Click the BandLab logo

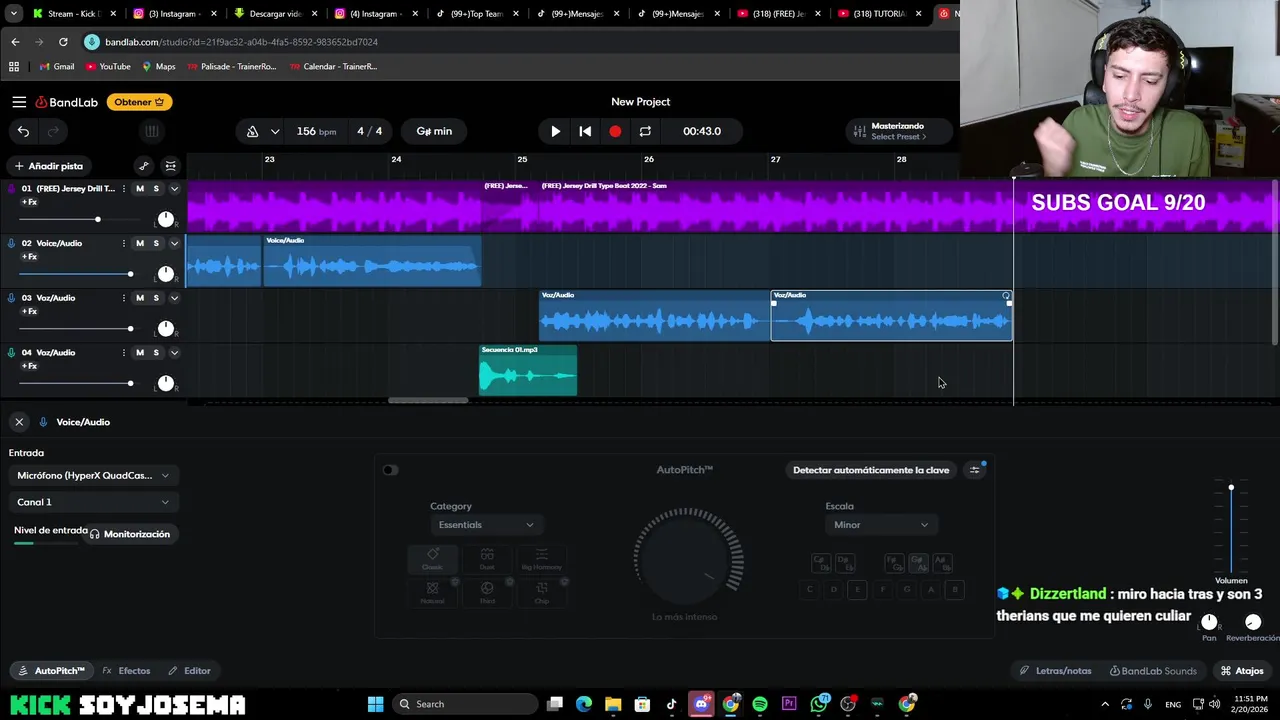67,102
